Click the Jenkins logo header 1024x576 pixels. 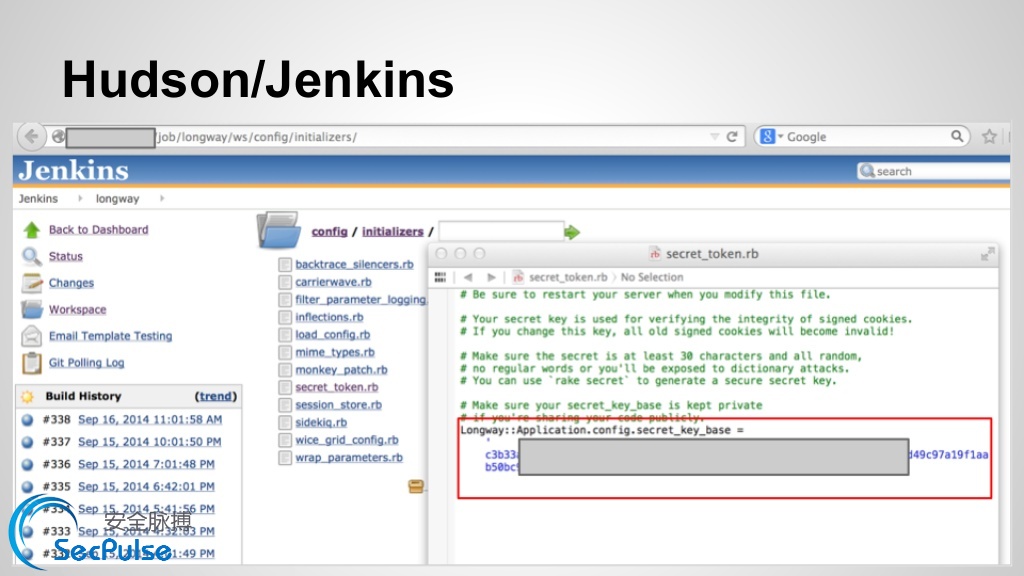[x=73, y=170]
